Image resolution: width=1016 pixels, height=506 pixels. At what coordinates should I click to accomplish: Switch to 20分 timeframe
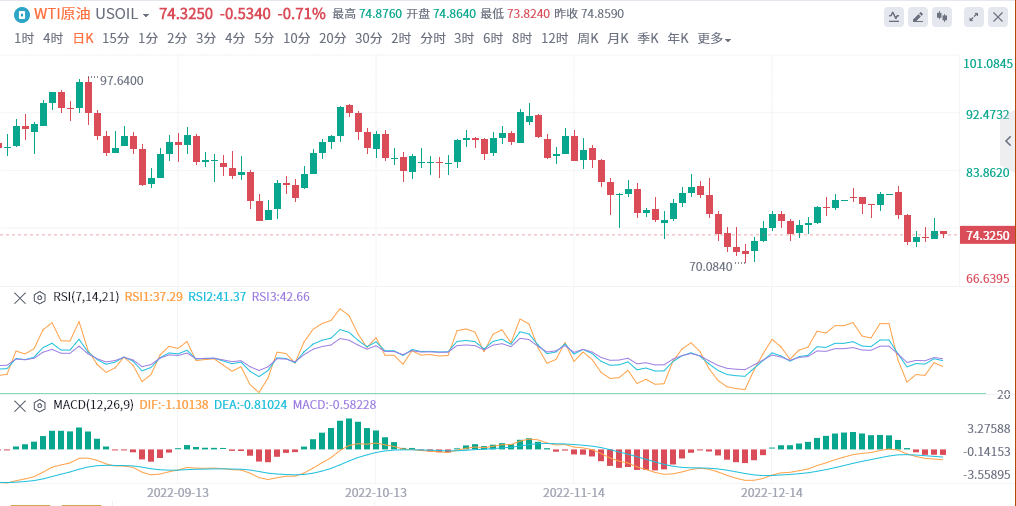click(332, 39)
